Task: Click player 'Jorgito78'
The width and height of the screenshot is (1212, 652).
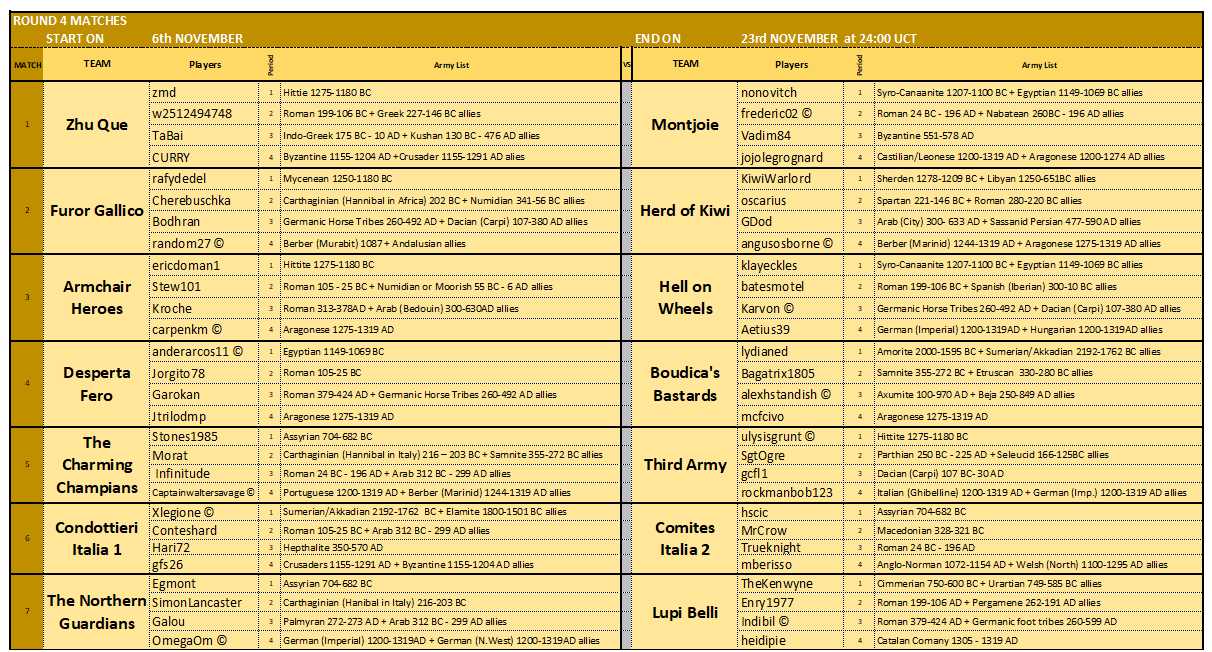Action: pyautogui.click(x=178, y=373)
